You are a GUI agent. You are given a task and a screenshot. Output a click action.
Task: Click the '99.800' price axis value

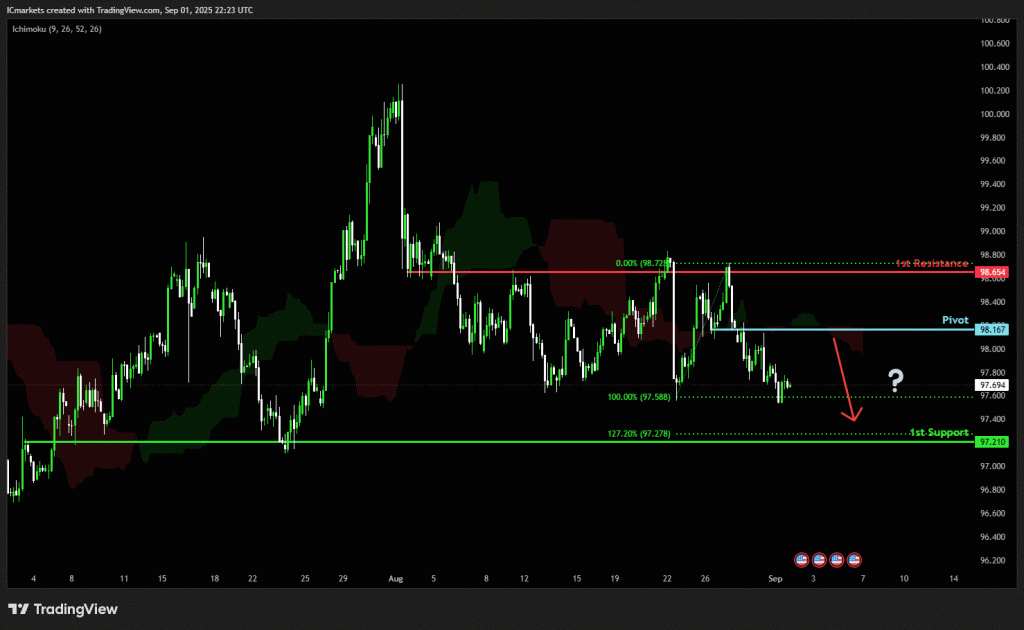(x=995, y=138)
